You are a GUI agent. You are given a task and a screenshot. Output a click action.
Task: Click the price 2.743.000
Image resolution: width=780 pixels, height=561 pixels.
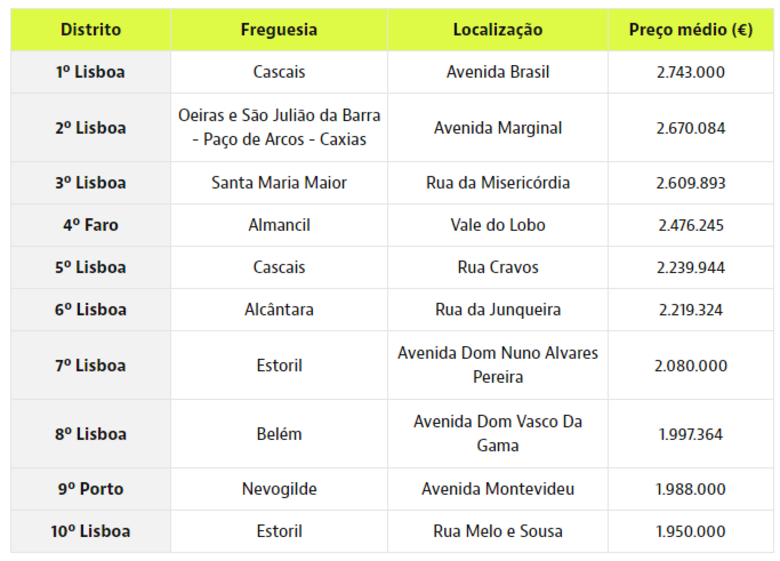690,72
